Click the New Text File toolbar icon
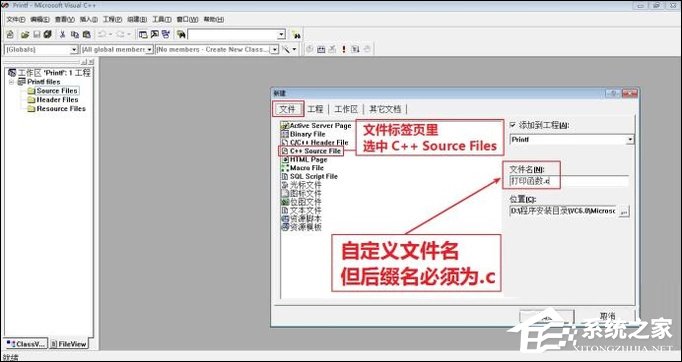Viewport: 682px width, 362px height. coord(10,34)
